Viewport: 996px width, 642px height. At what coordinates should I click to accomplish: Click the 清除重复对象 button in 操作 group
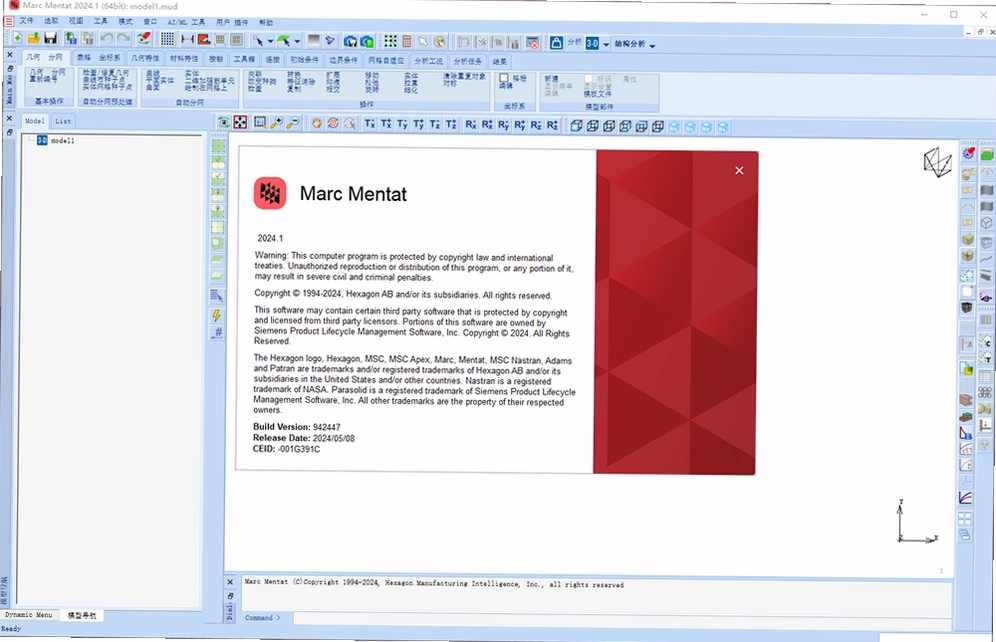point(464,76)
